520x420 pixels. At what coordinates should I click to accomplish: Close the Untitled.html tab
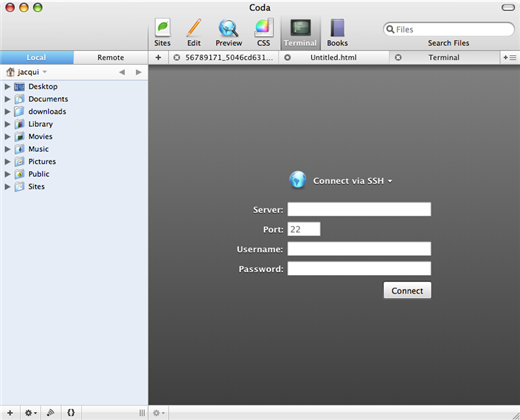click(x=287, y=58)
